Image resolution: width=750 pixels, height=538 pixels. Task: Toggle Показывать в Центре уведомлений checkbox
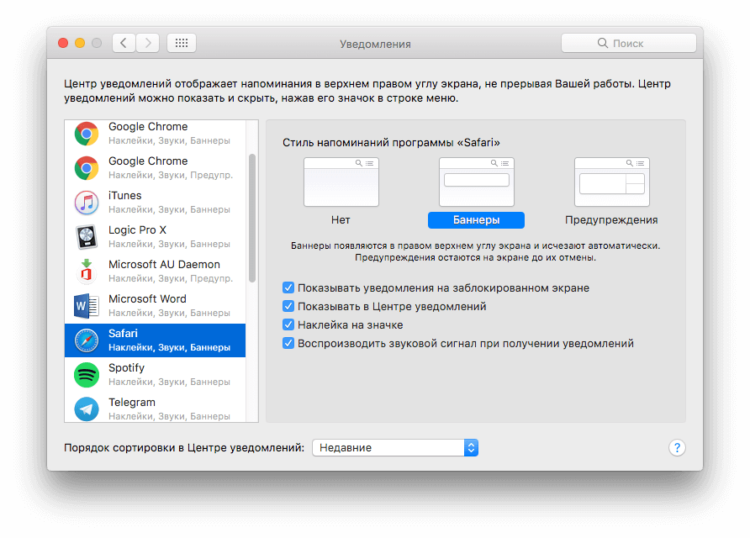[288, 306]
